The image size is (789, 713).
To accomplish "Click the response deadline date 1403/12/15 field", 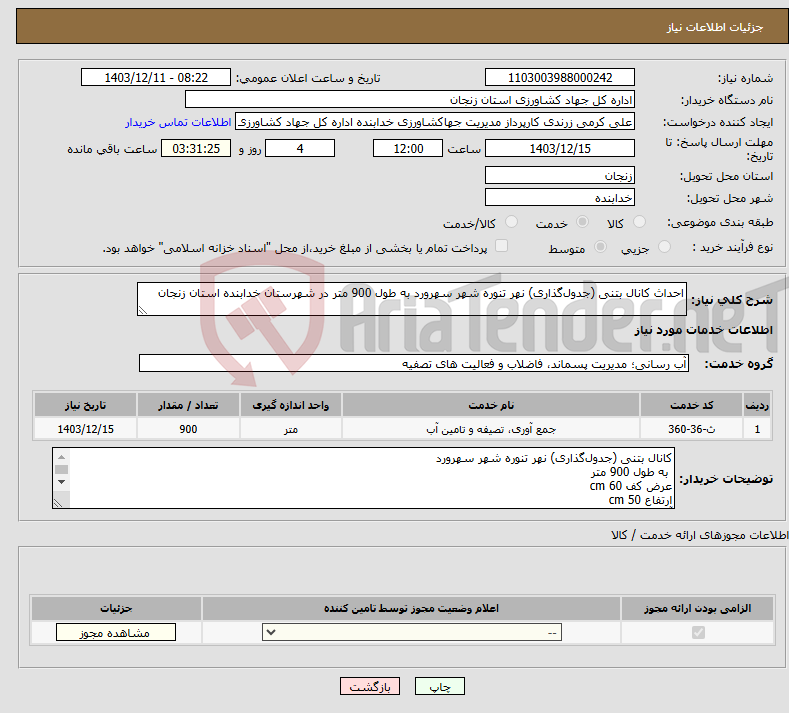I will click(x=560, y=148).
